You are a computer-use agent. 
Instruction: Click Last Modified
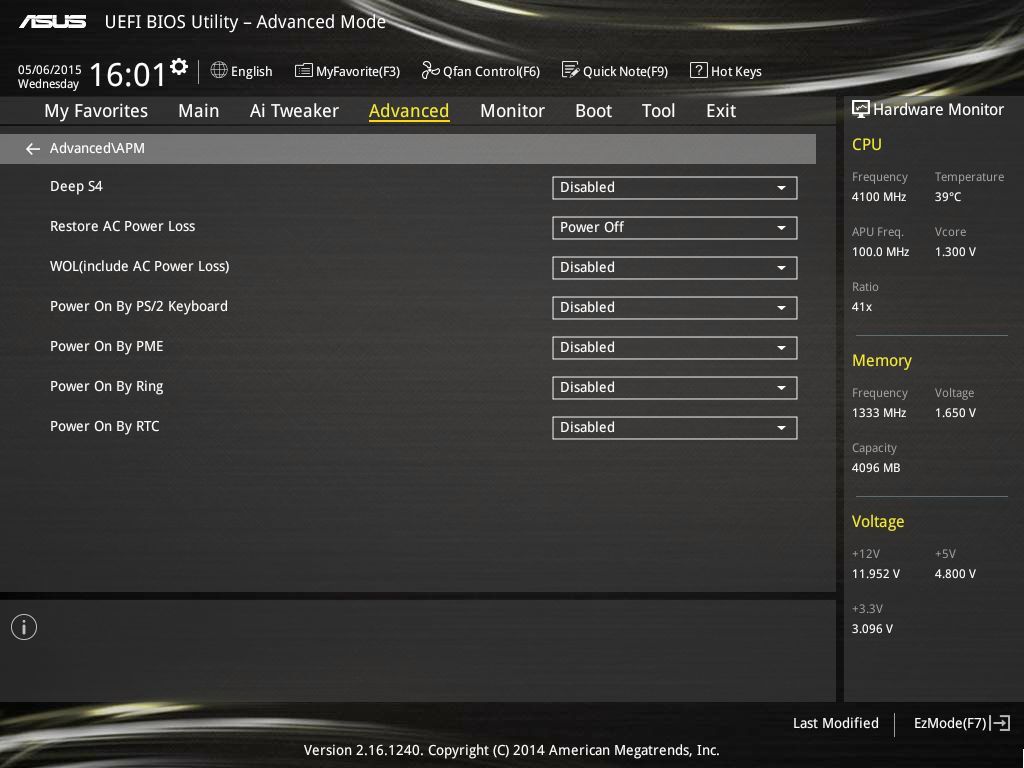coord(835,723)
